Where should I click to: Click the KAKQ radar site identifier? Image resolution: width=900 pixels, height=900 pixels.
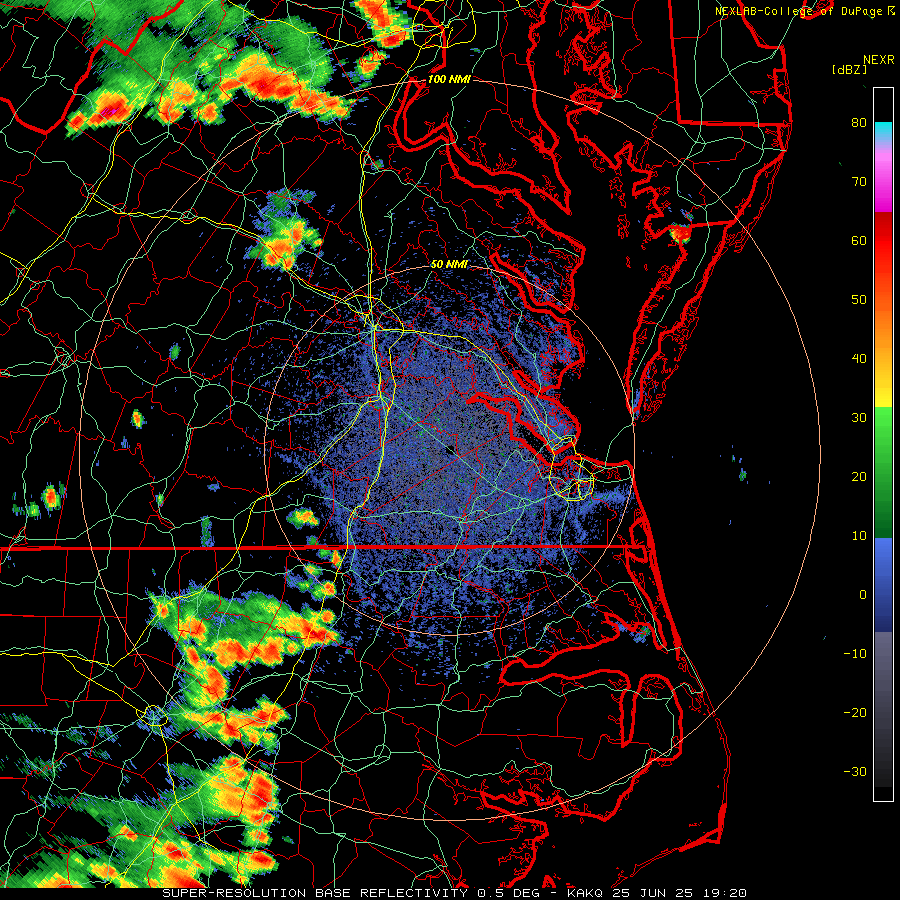tap(586, 893)
